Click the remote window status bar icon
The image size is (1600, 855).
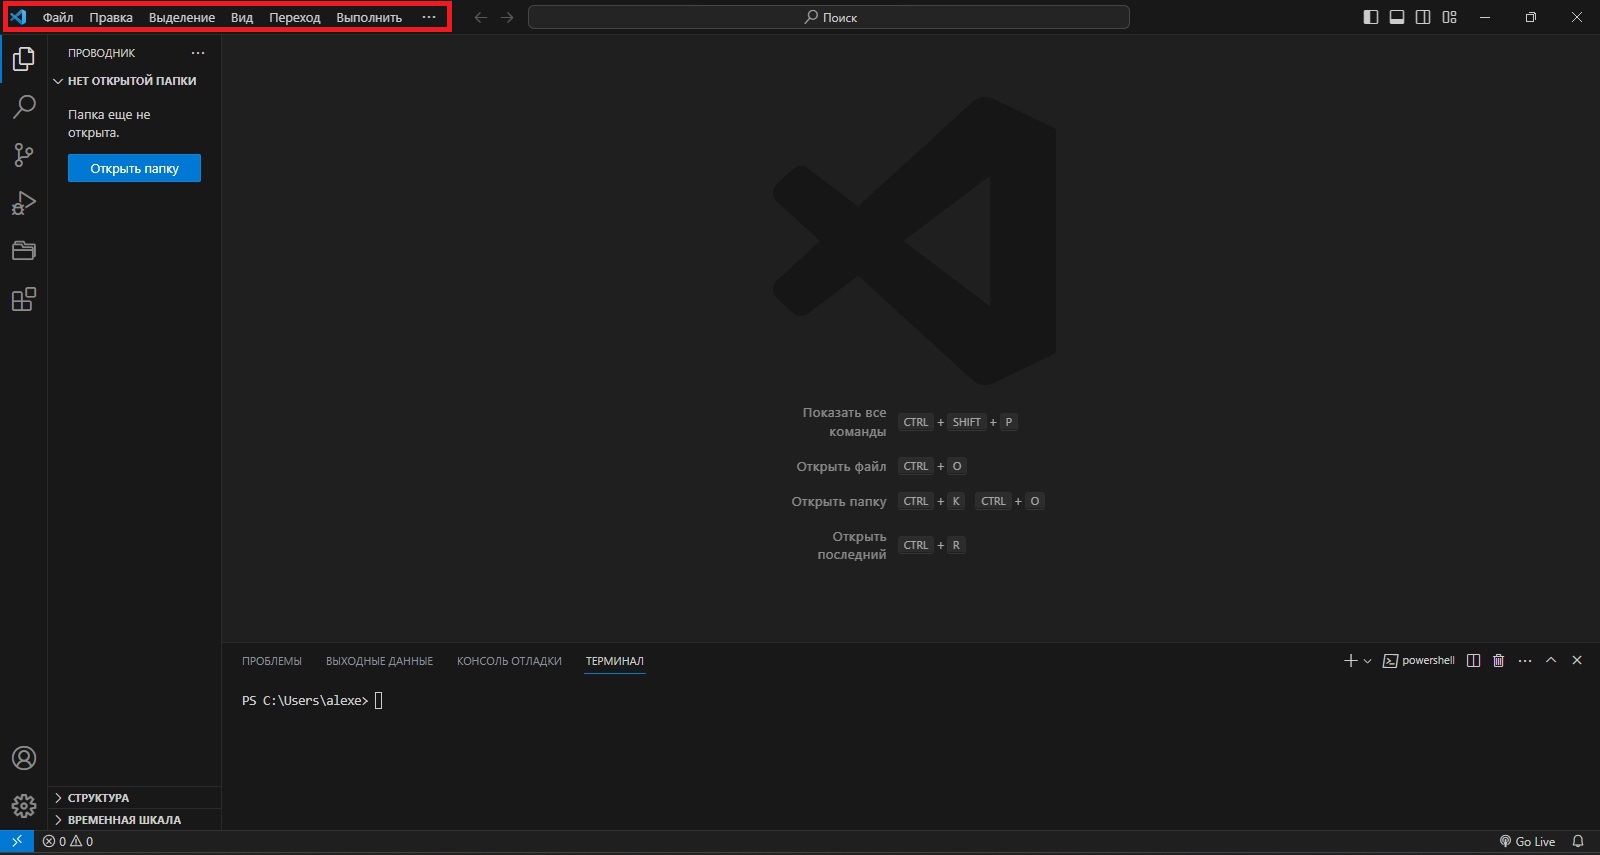[x=17, y=842]
